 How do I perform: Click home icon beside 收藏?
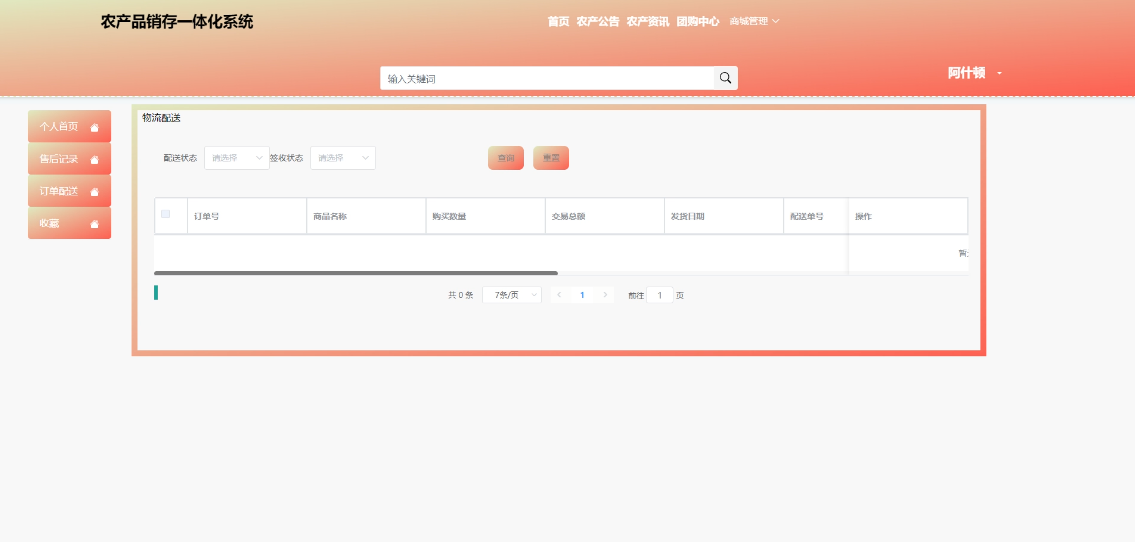[94, 224]
